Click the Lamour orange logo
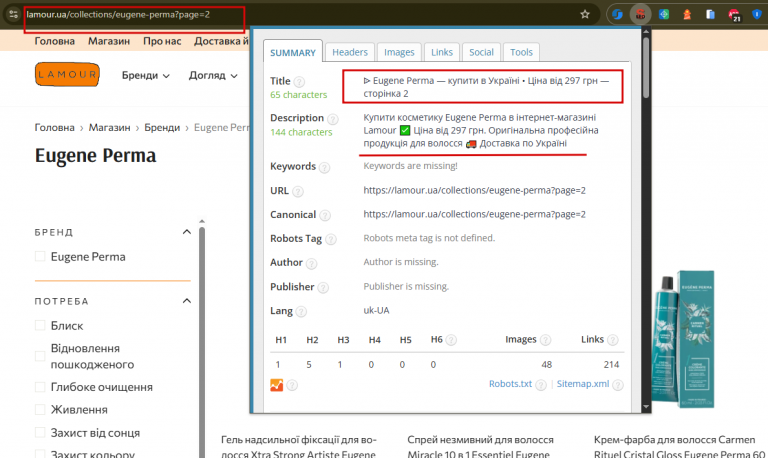768x458 pixels. click(x=67, y=74)
